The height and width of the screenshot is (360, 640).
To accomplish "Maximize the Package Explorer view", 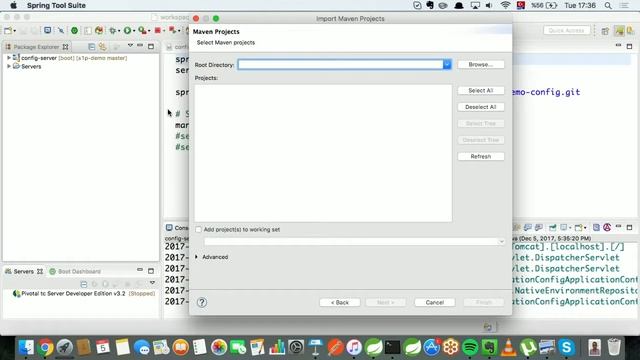I will tap(151, 47).
